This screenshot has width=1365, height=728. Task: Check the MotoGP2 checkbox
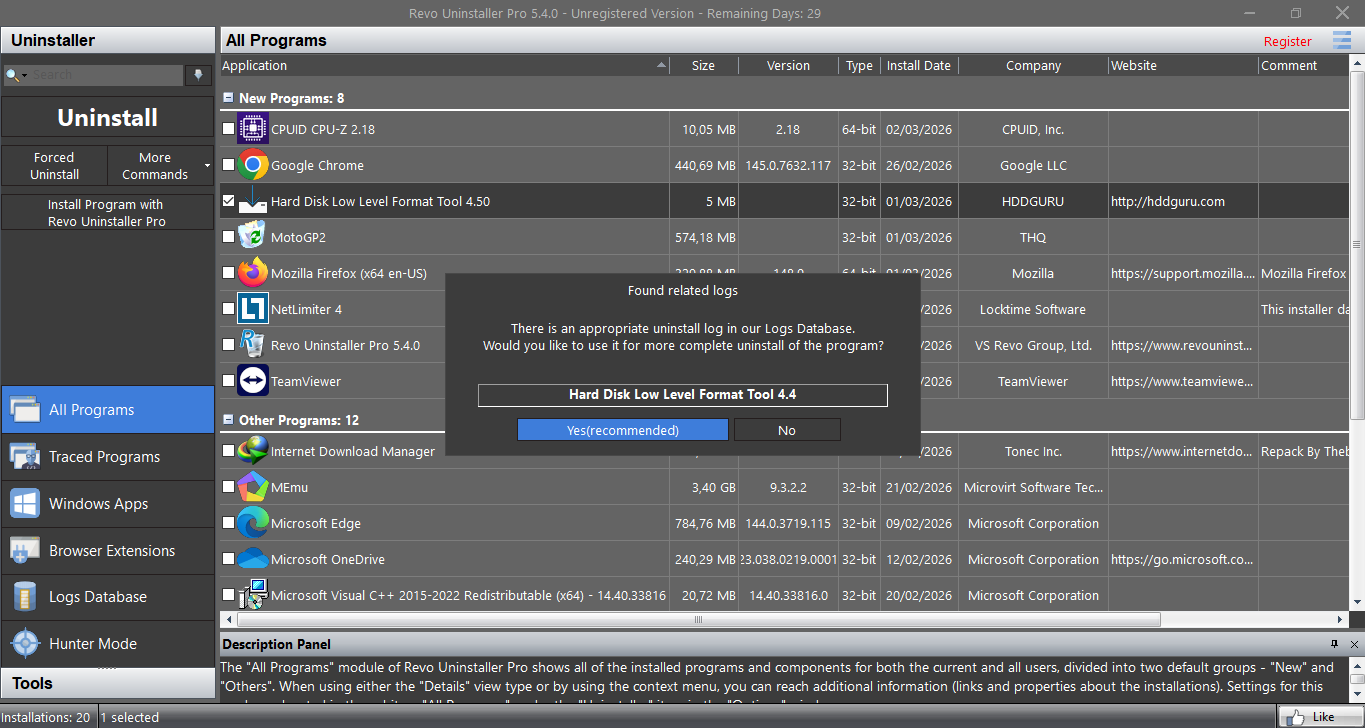[x=229, y=237]
